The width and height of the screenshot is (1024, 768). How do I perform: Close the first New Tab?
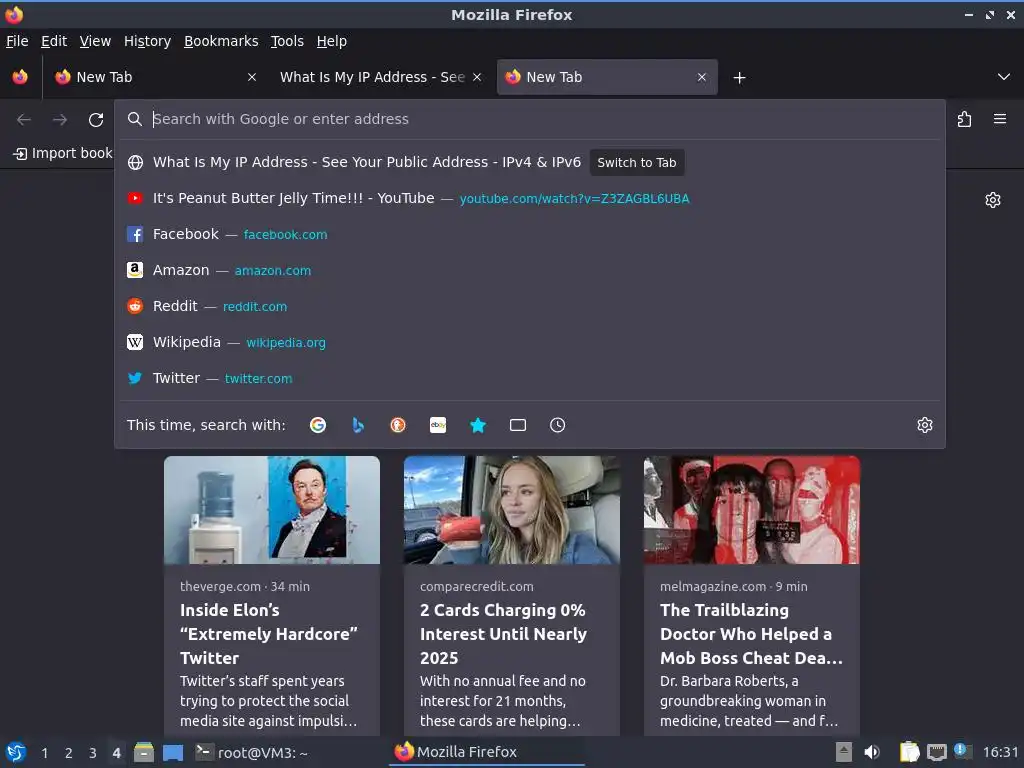[x=252, y=77]
